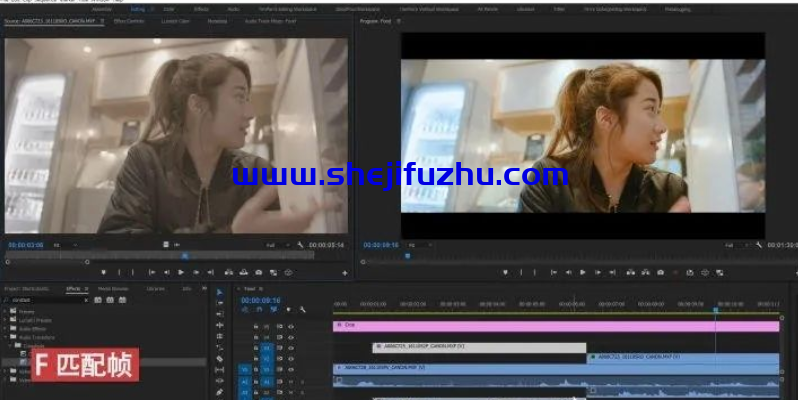Select the Pen tool
The width and height of the screenshot is (798, 400).
(219, 392)
